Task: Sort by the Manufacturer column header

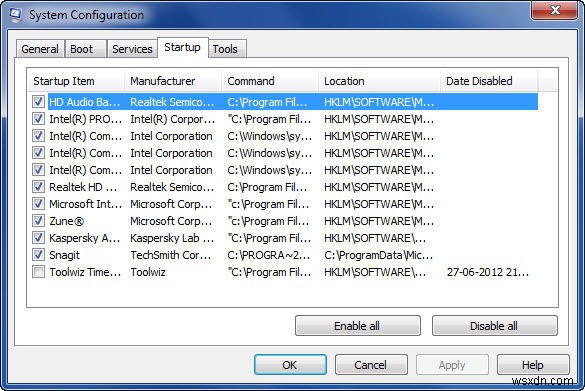Action: [x=173, y=81]
